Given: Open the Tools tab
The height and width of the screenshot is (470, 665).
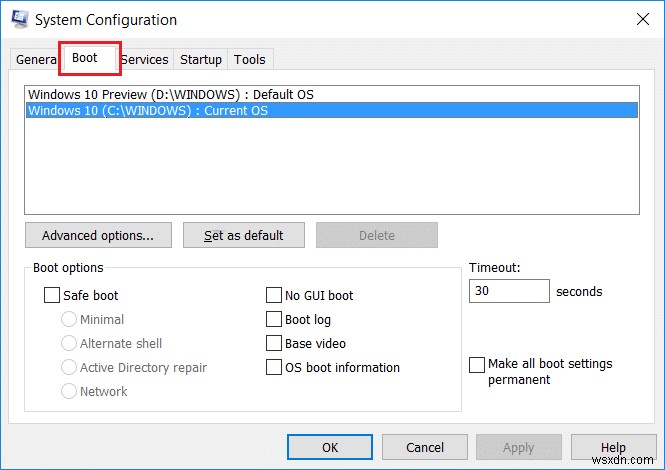Looking at the screenshot, I should pyautogui.click(x=250, y=60).
